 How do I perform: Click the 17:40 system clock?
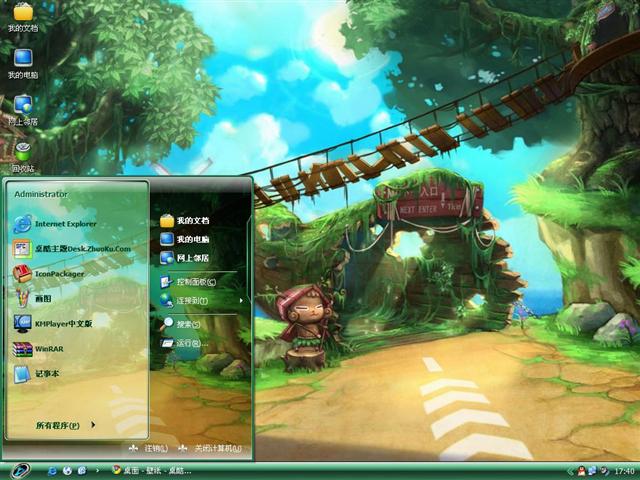point(624,471)
